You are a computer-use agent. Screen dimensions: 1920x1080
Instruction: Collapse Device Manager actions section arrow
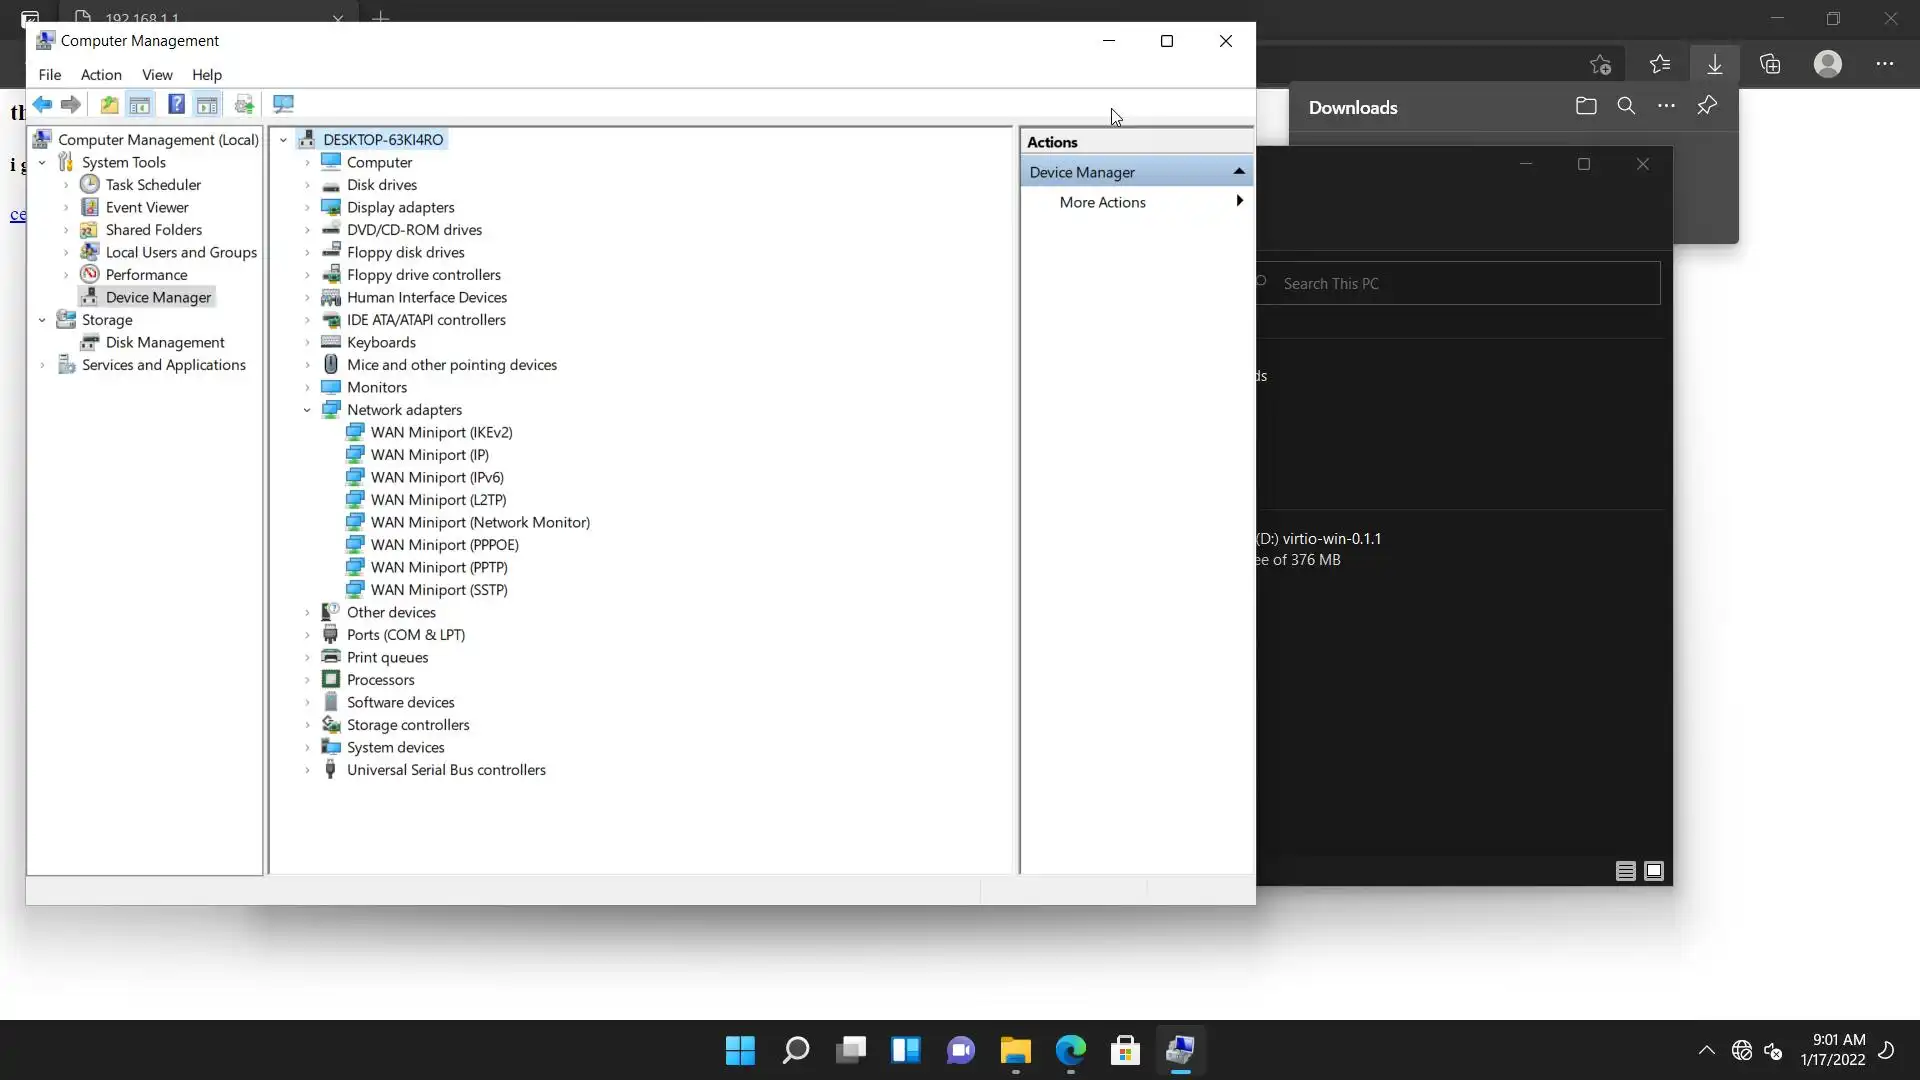(x=1239, y=172)
